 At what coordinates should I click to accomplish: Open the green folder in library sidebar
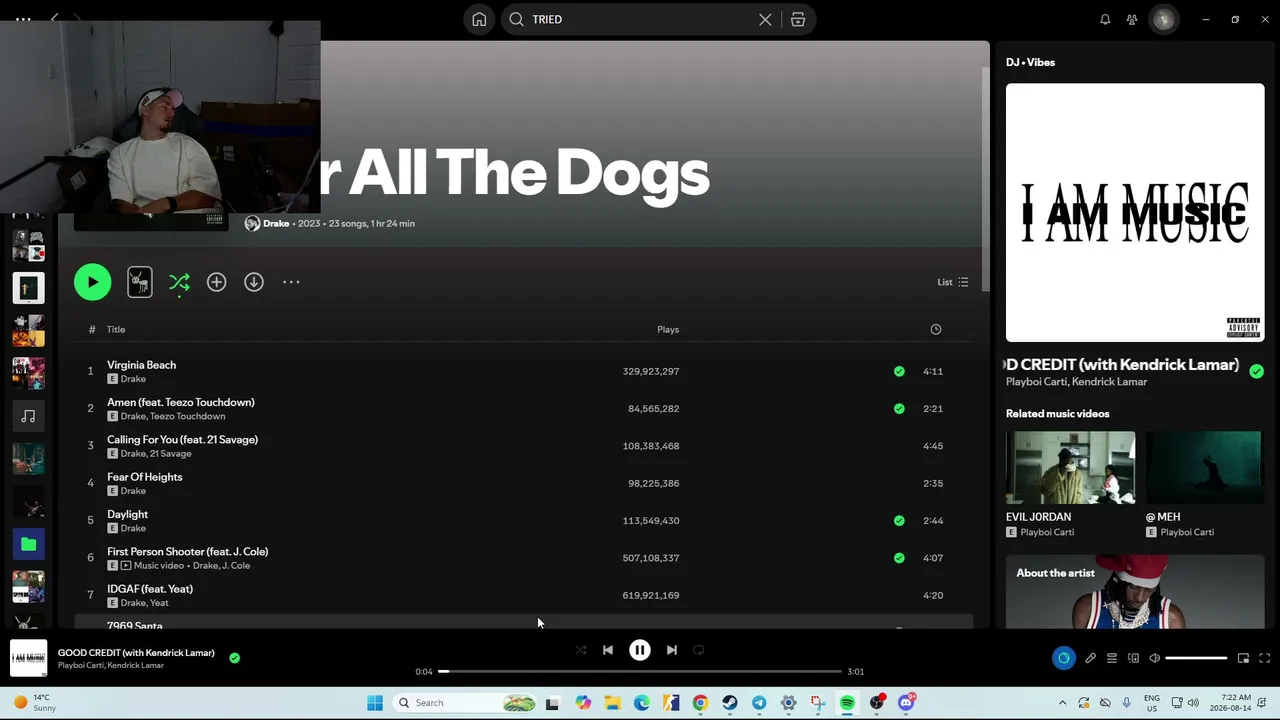point(28,544)
